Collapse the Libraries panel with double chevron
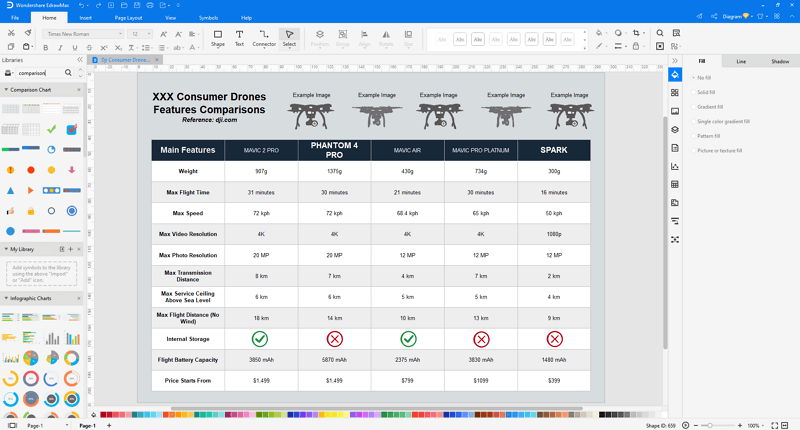 coord(80,60)
